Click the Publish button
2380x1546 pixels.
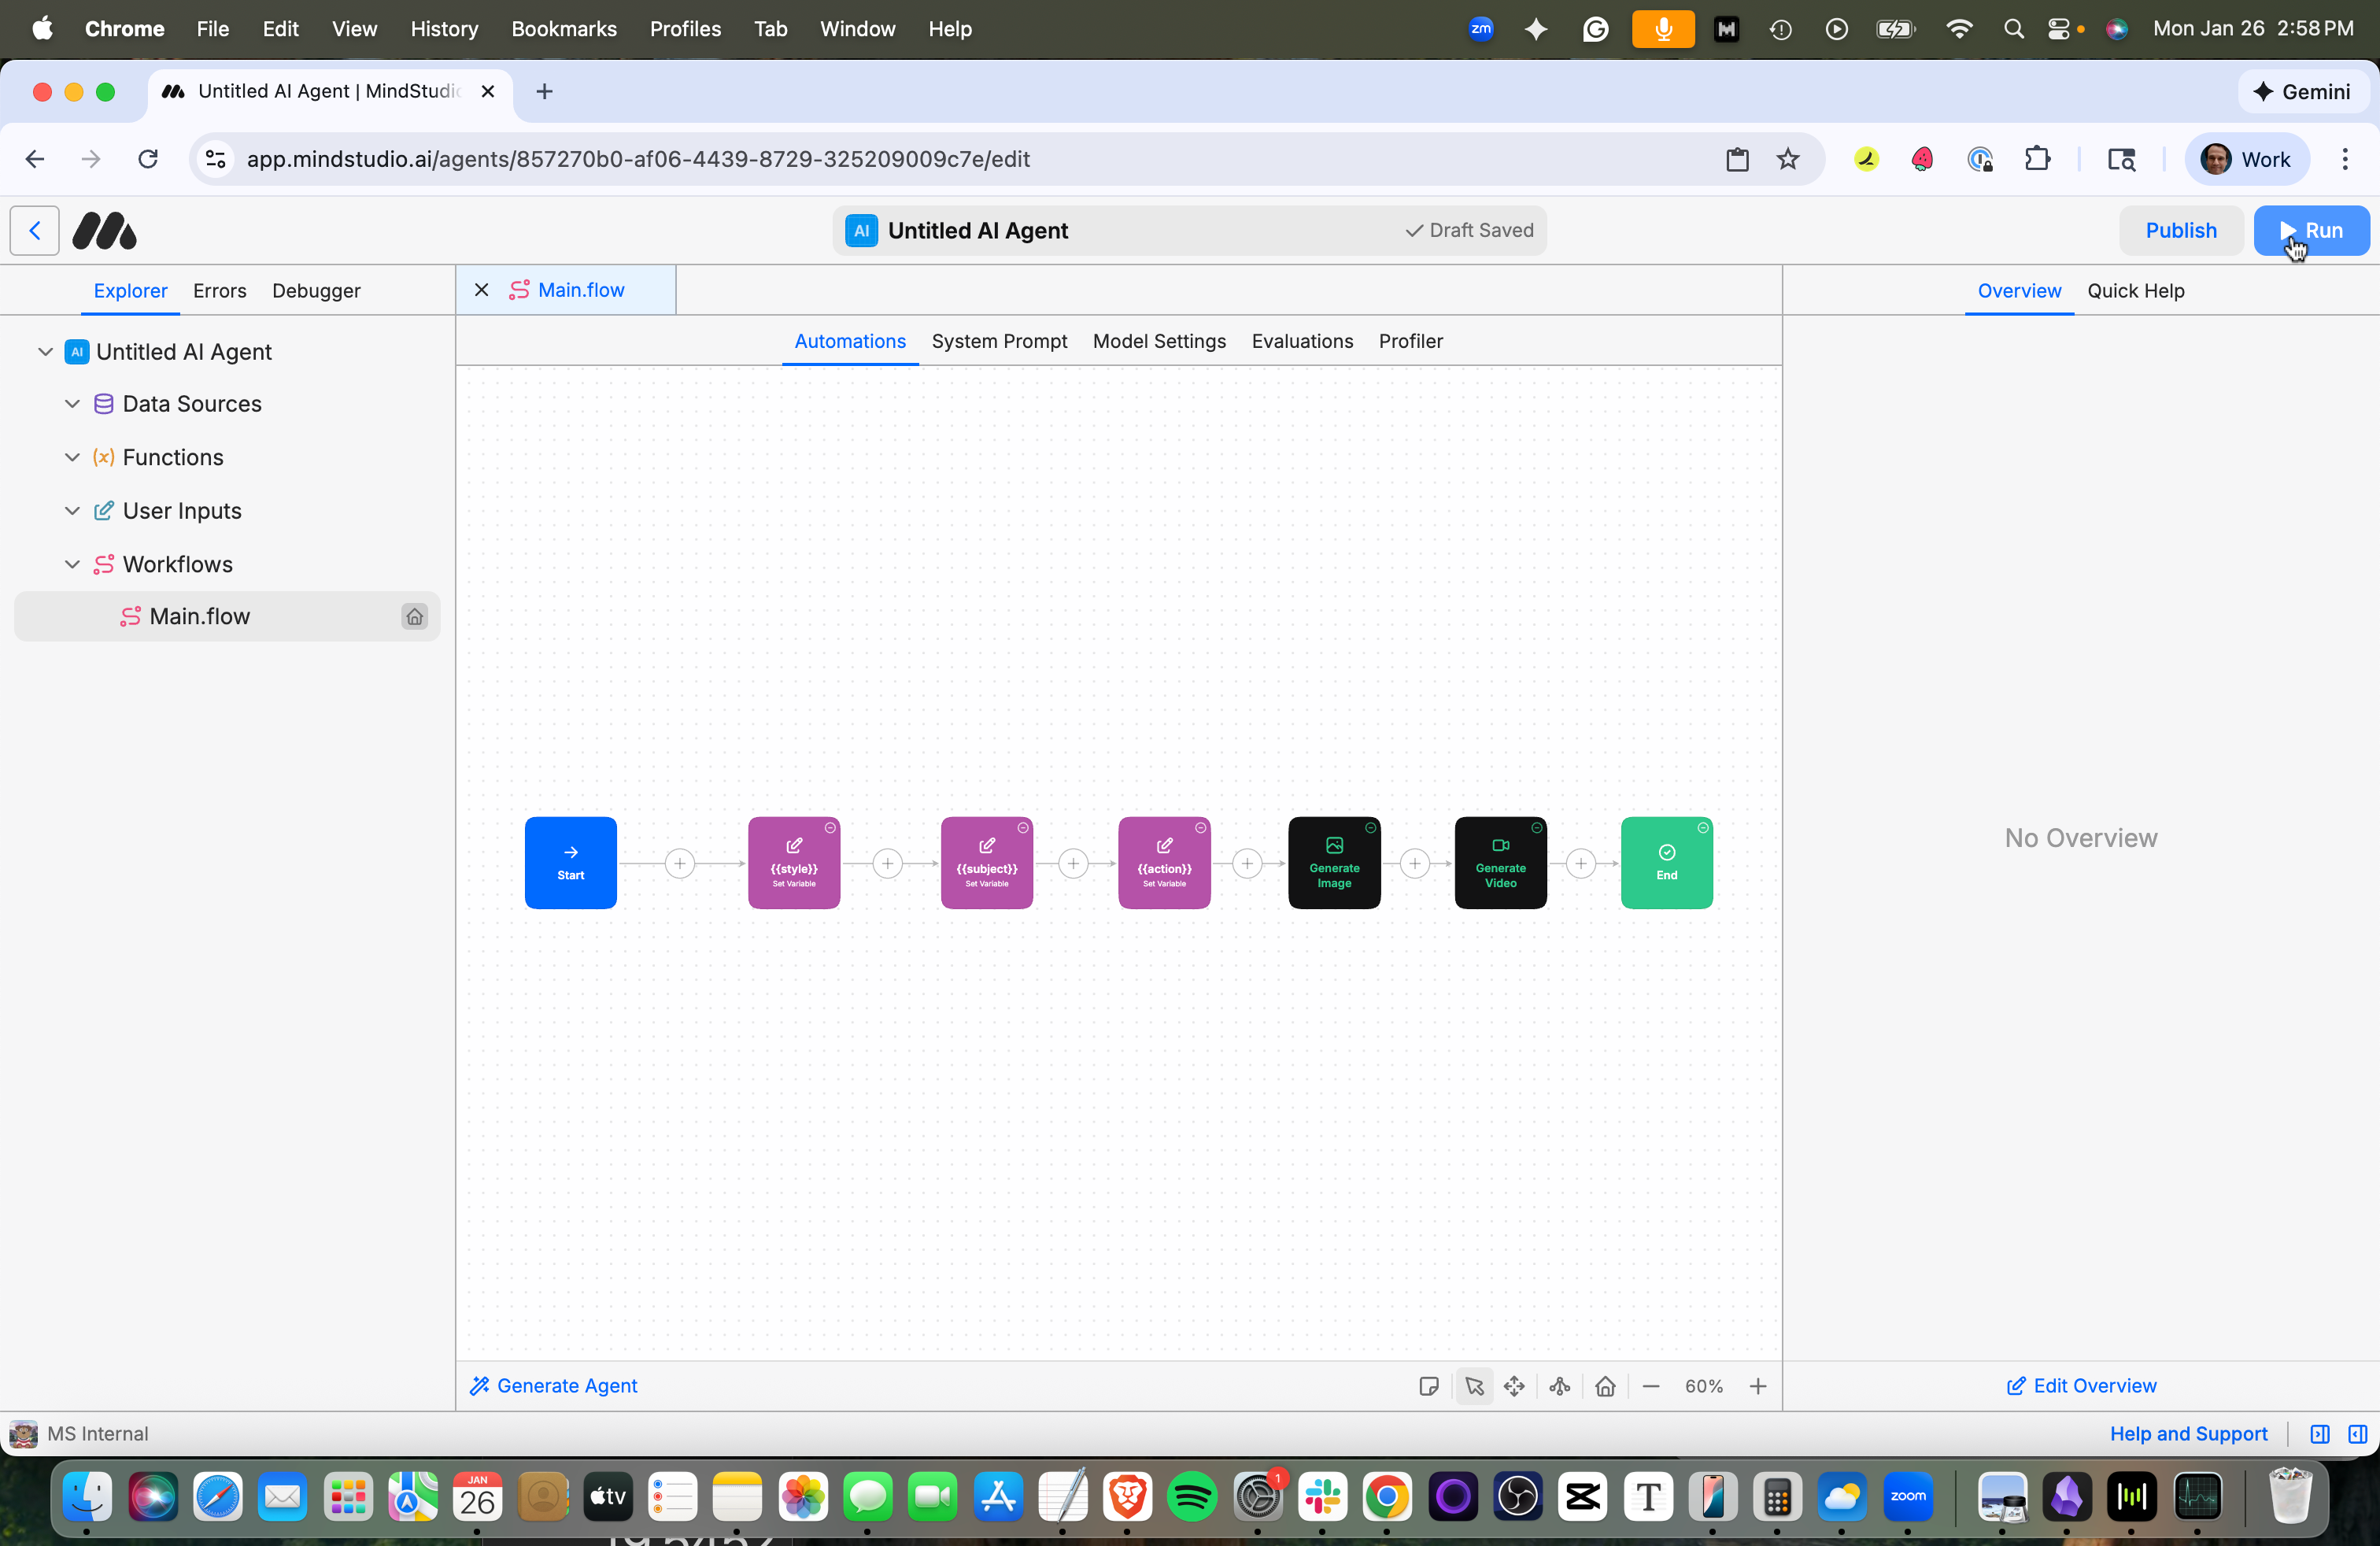(2181, 230)
